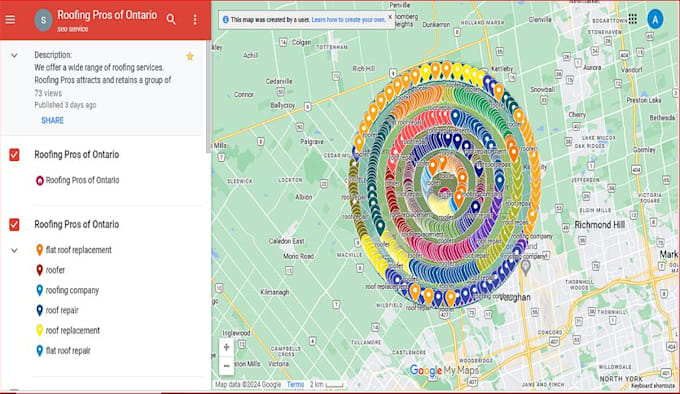The height and width of the screenshot is (394, 680).
Task: Click the map title 'Roofing Pros of Ontario' in header
Action: [x=107, y=15]
